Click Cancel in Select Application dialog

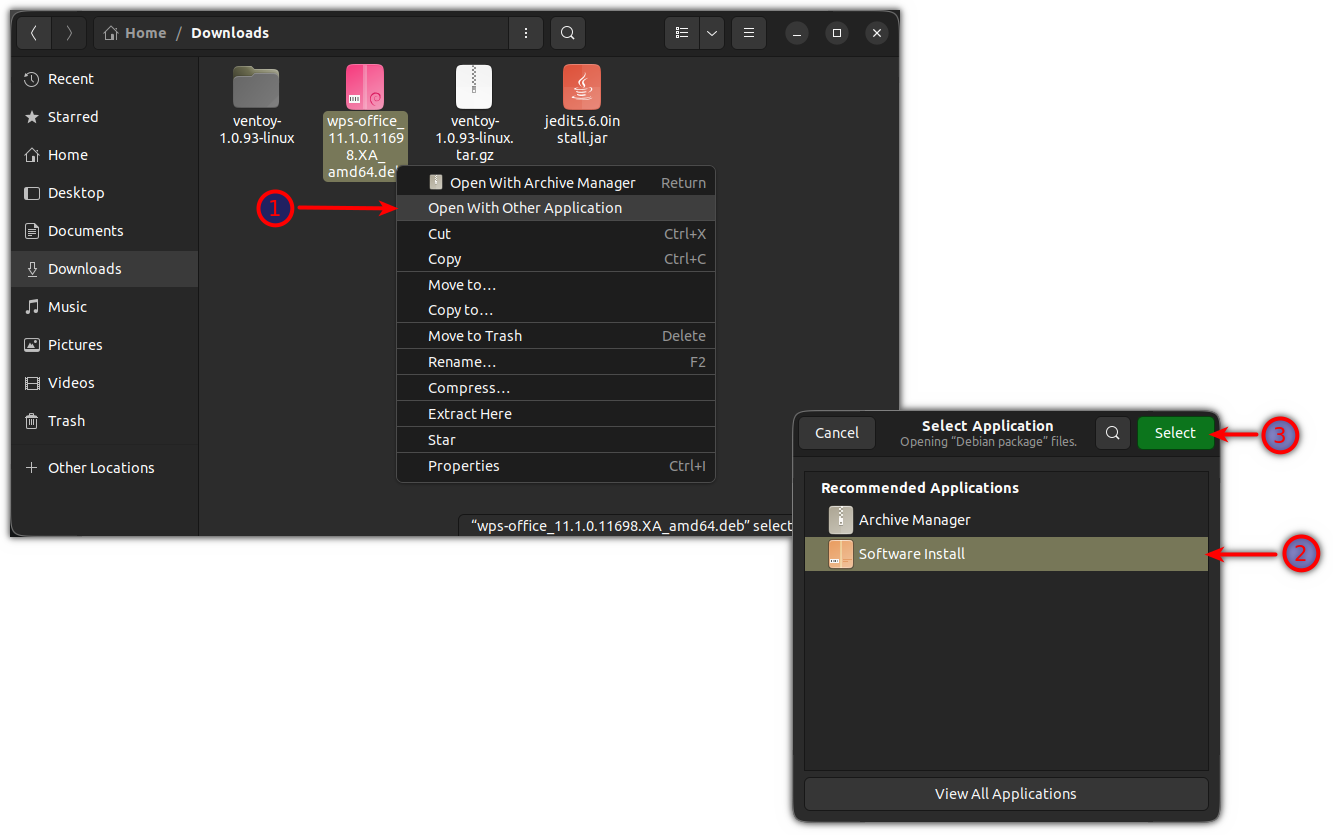(x=837, y=433)
